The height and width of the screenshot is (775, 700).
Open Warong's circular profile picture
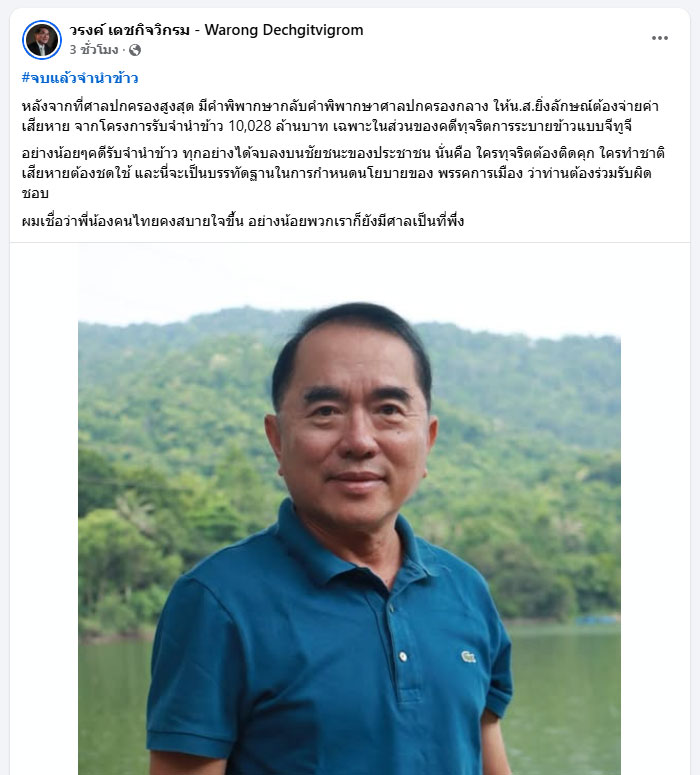point(42,40)
